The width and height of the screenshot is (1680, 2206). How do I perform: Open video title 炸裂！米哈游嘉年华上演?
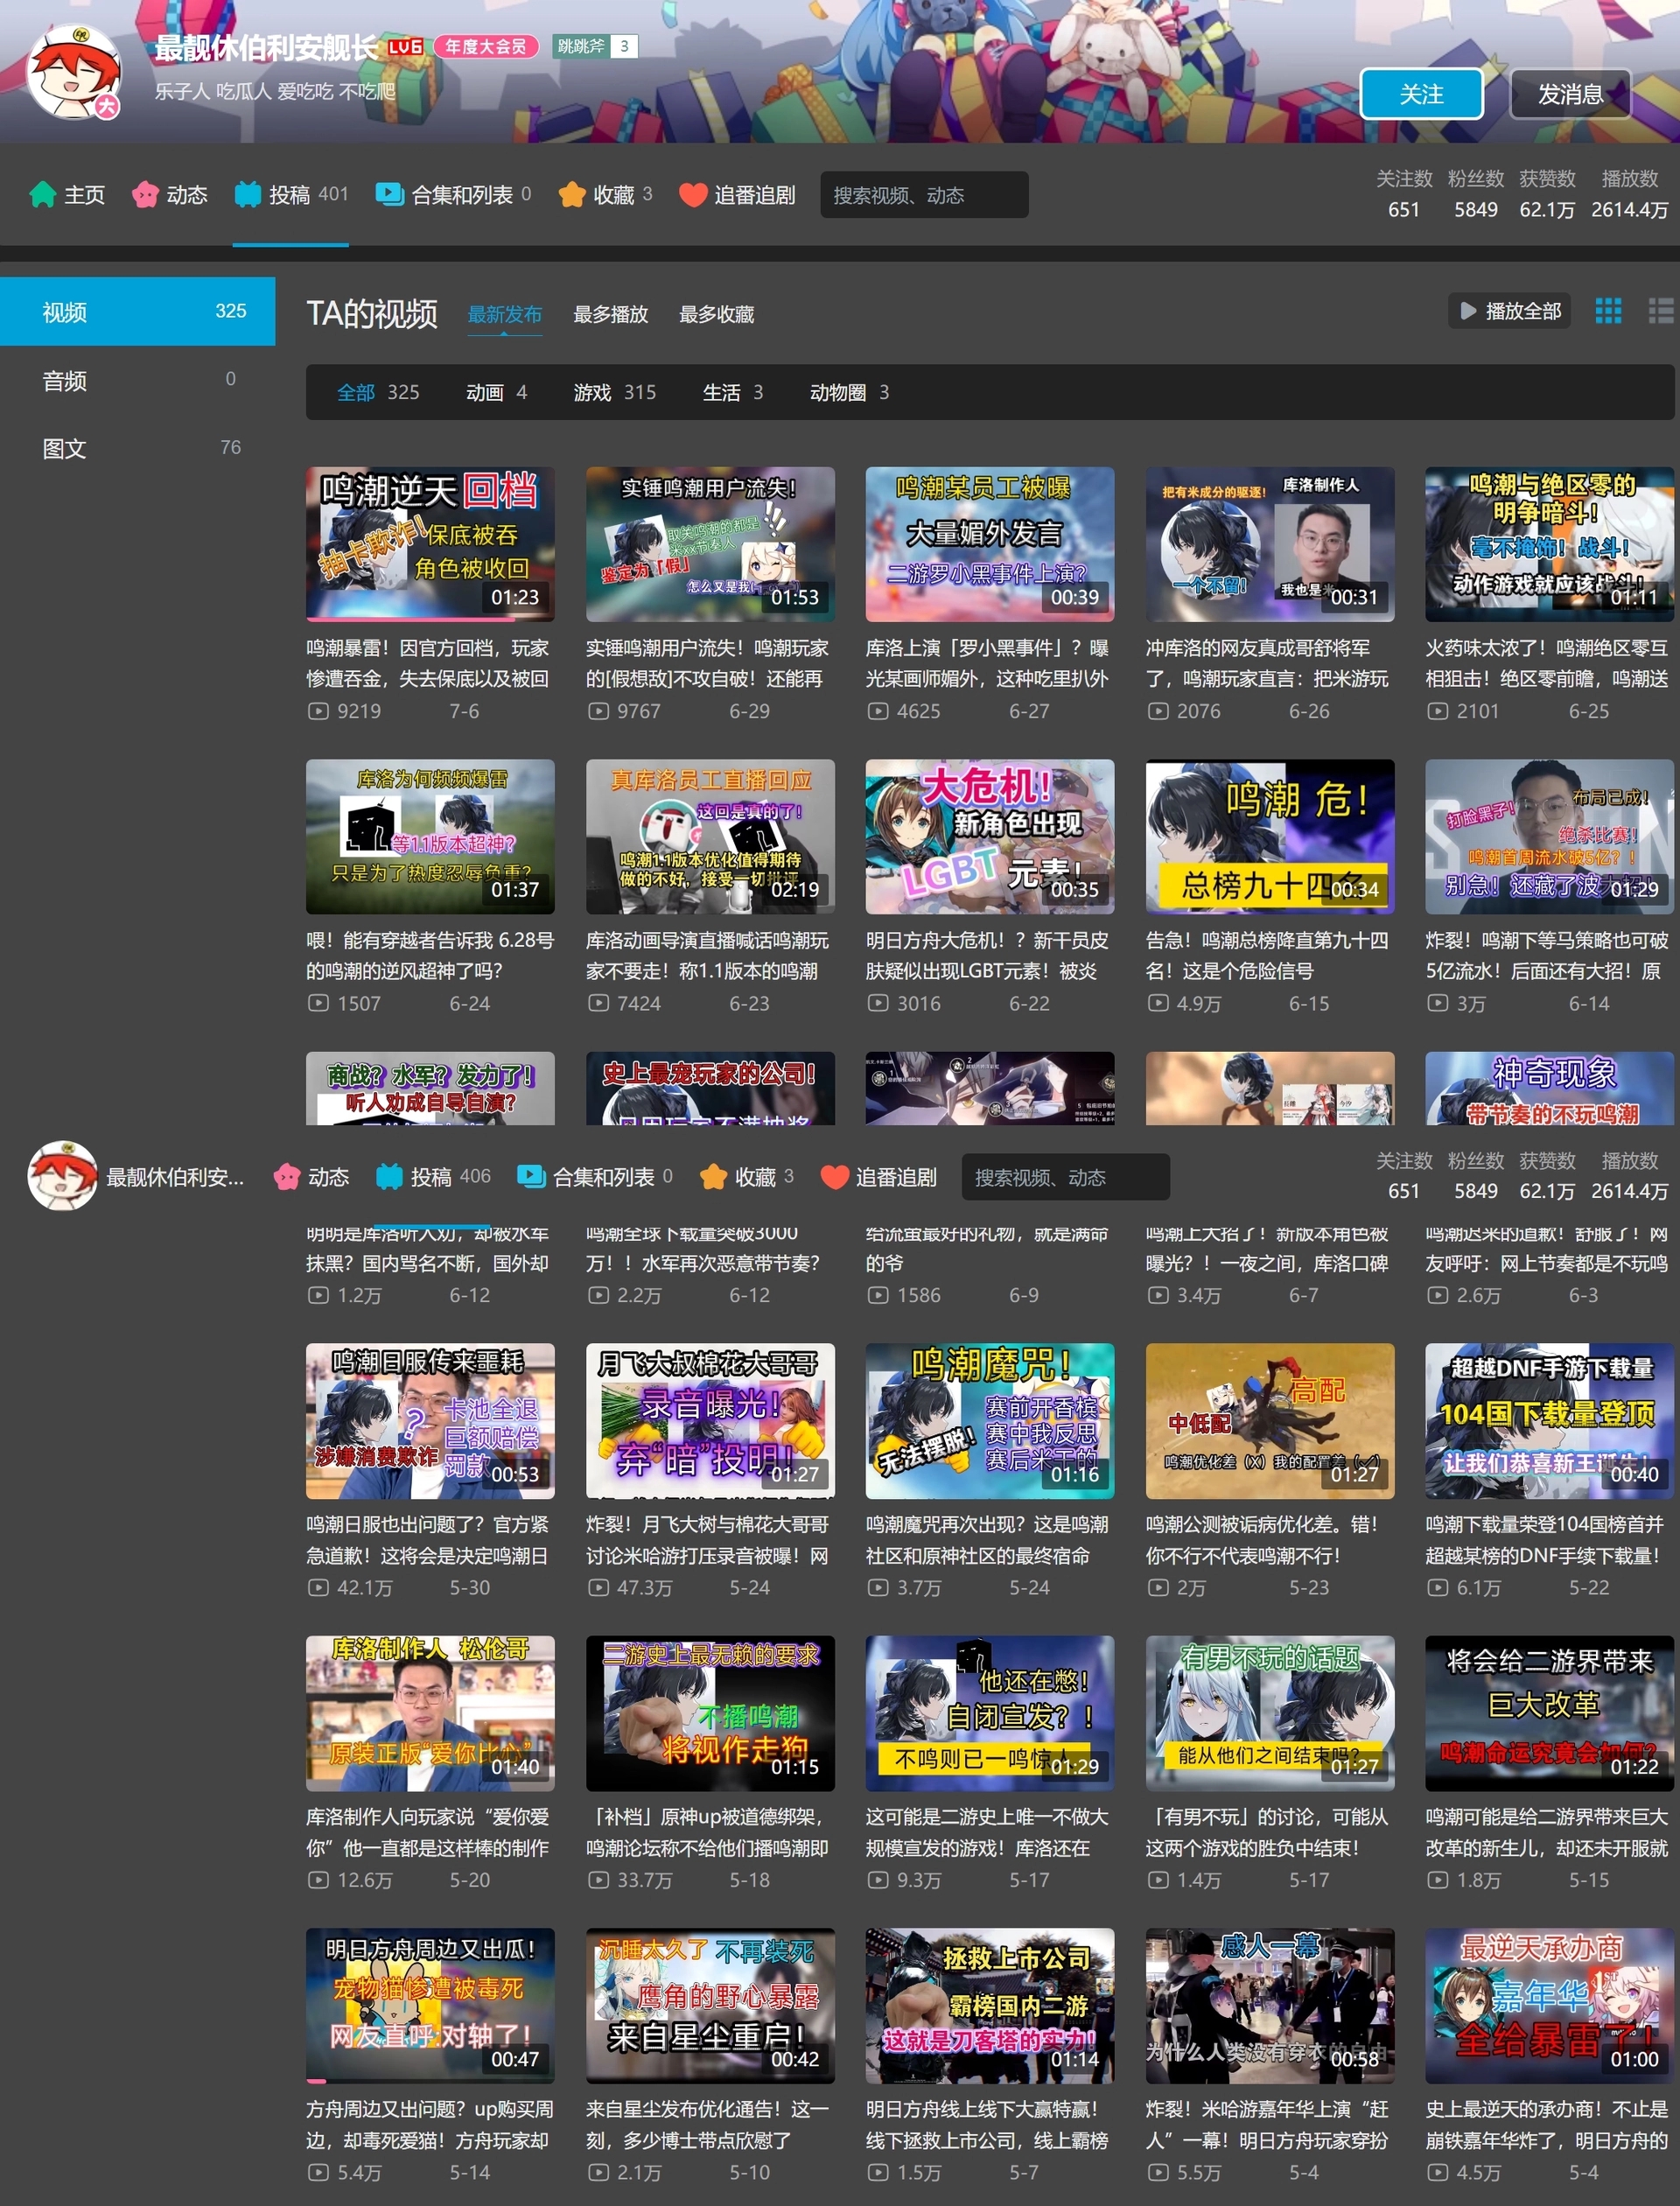point(1267,2124)
